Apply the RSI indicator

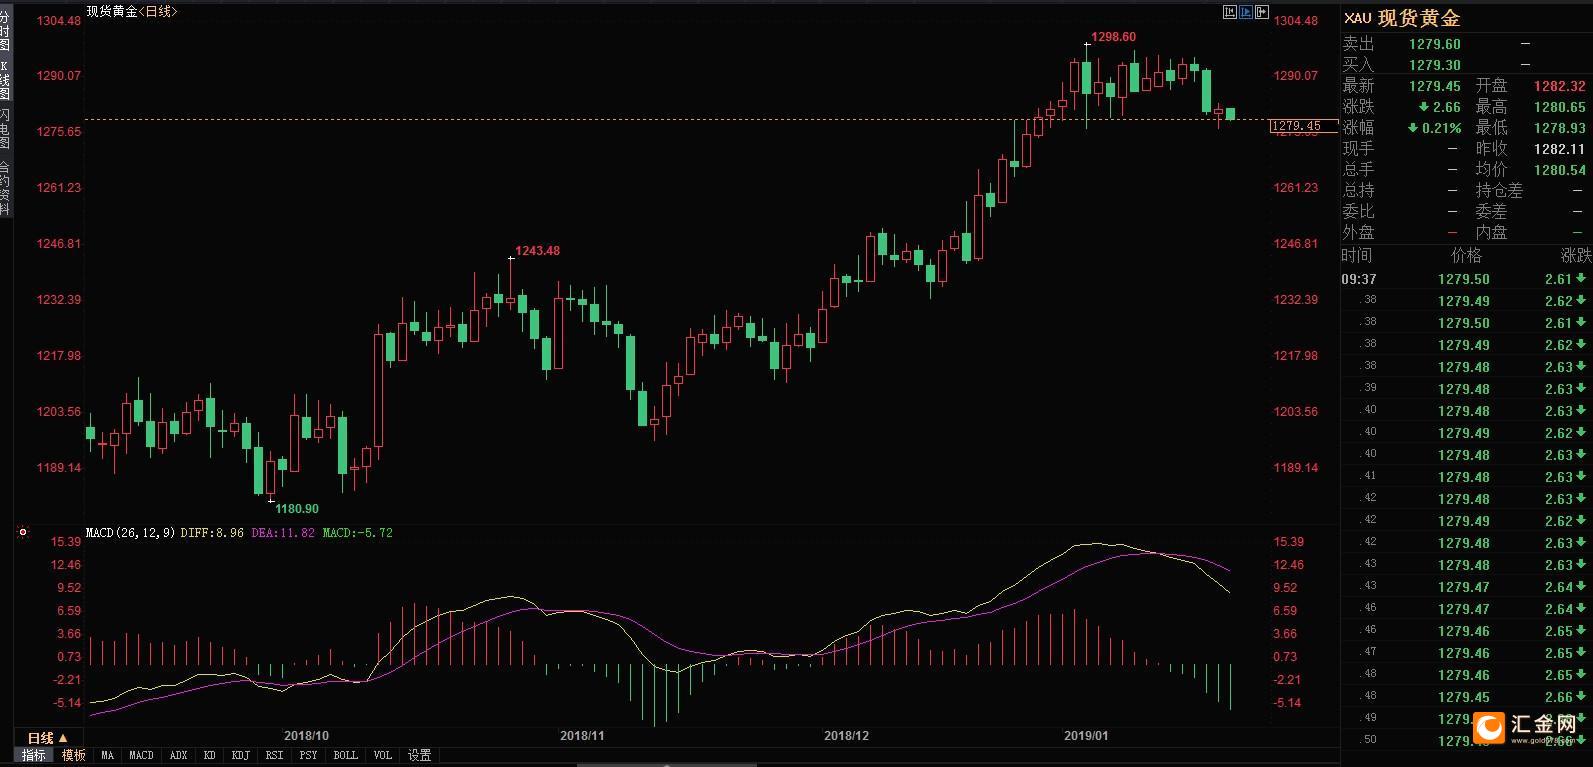(x=275, y=755)
